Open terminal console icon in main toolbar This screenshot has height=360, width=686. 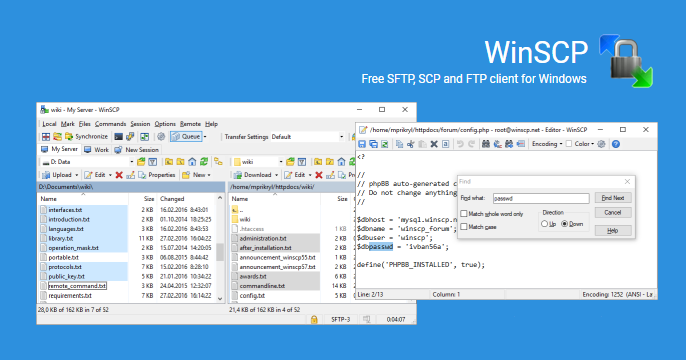click(119, 136)
